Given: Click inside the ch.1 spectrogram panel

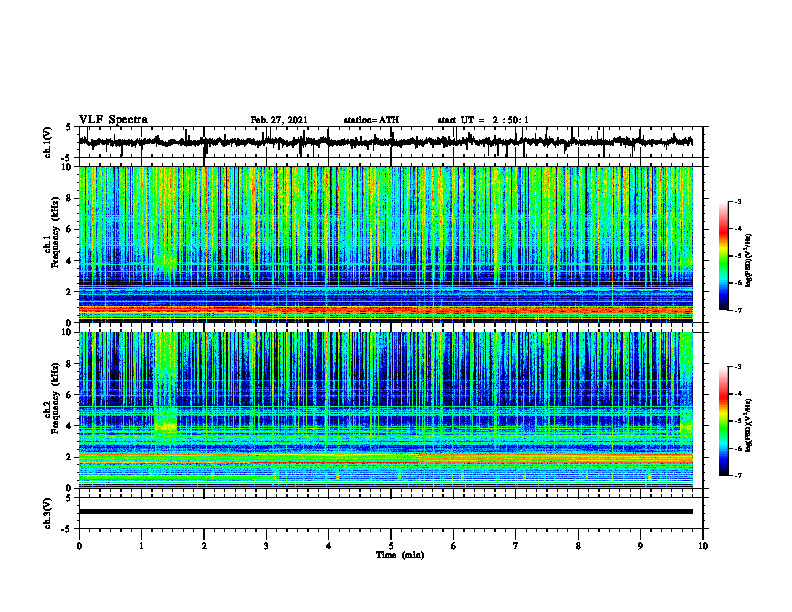Looking at the screenshot, I should tap(386, 244).
